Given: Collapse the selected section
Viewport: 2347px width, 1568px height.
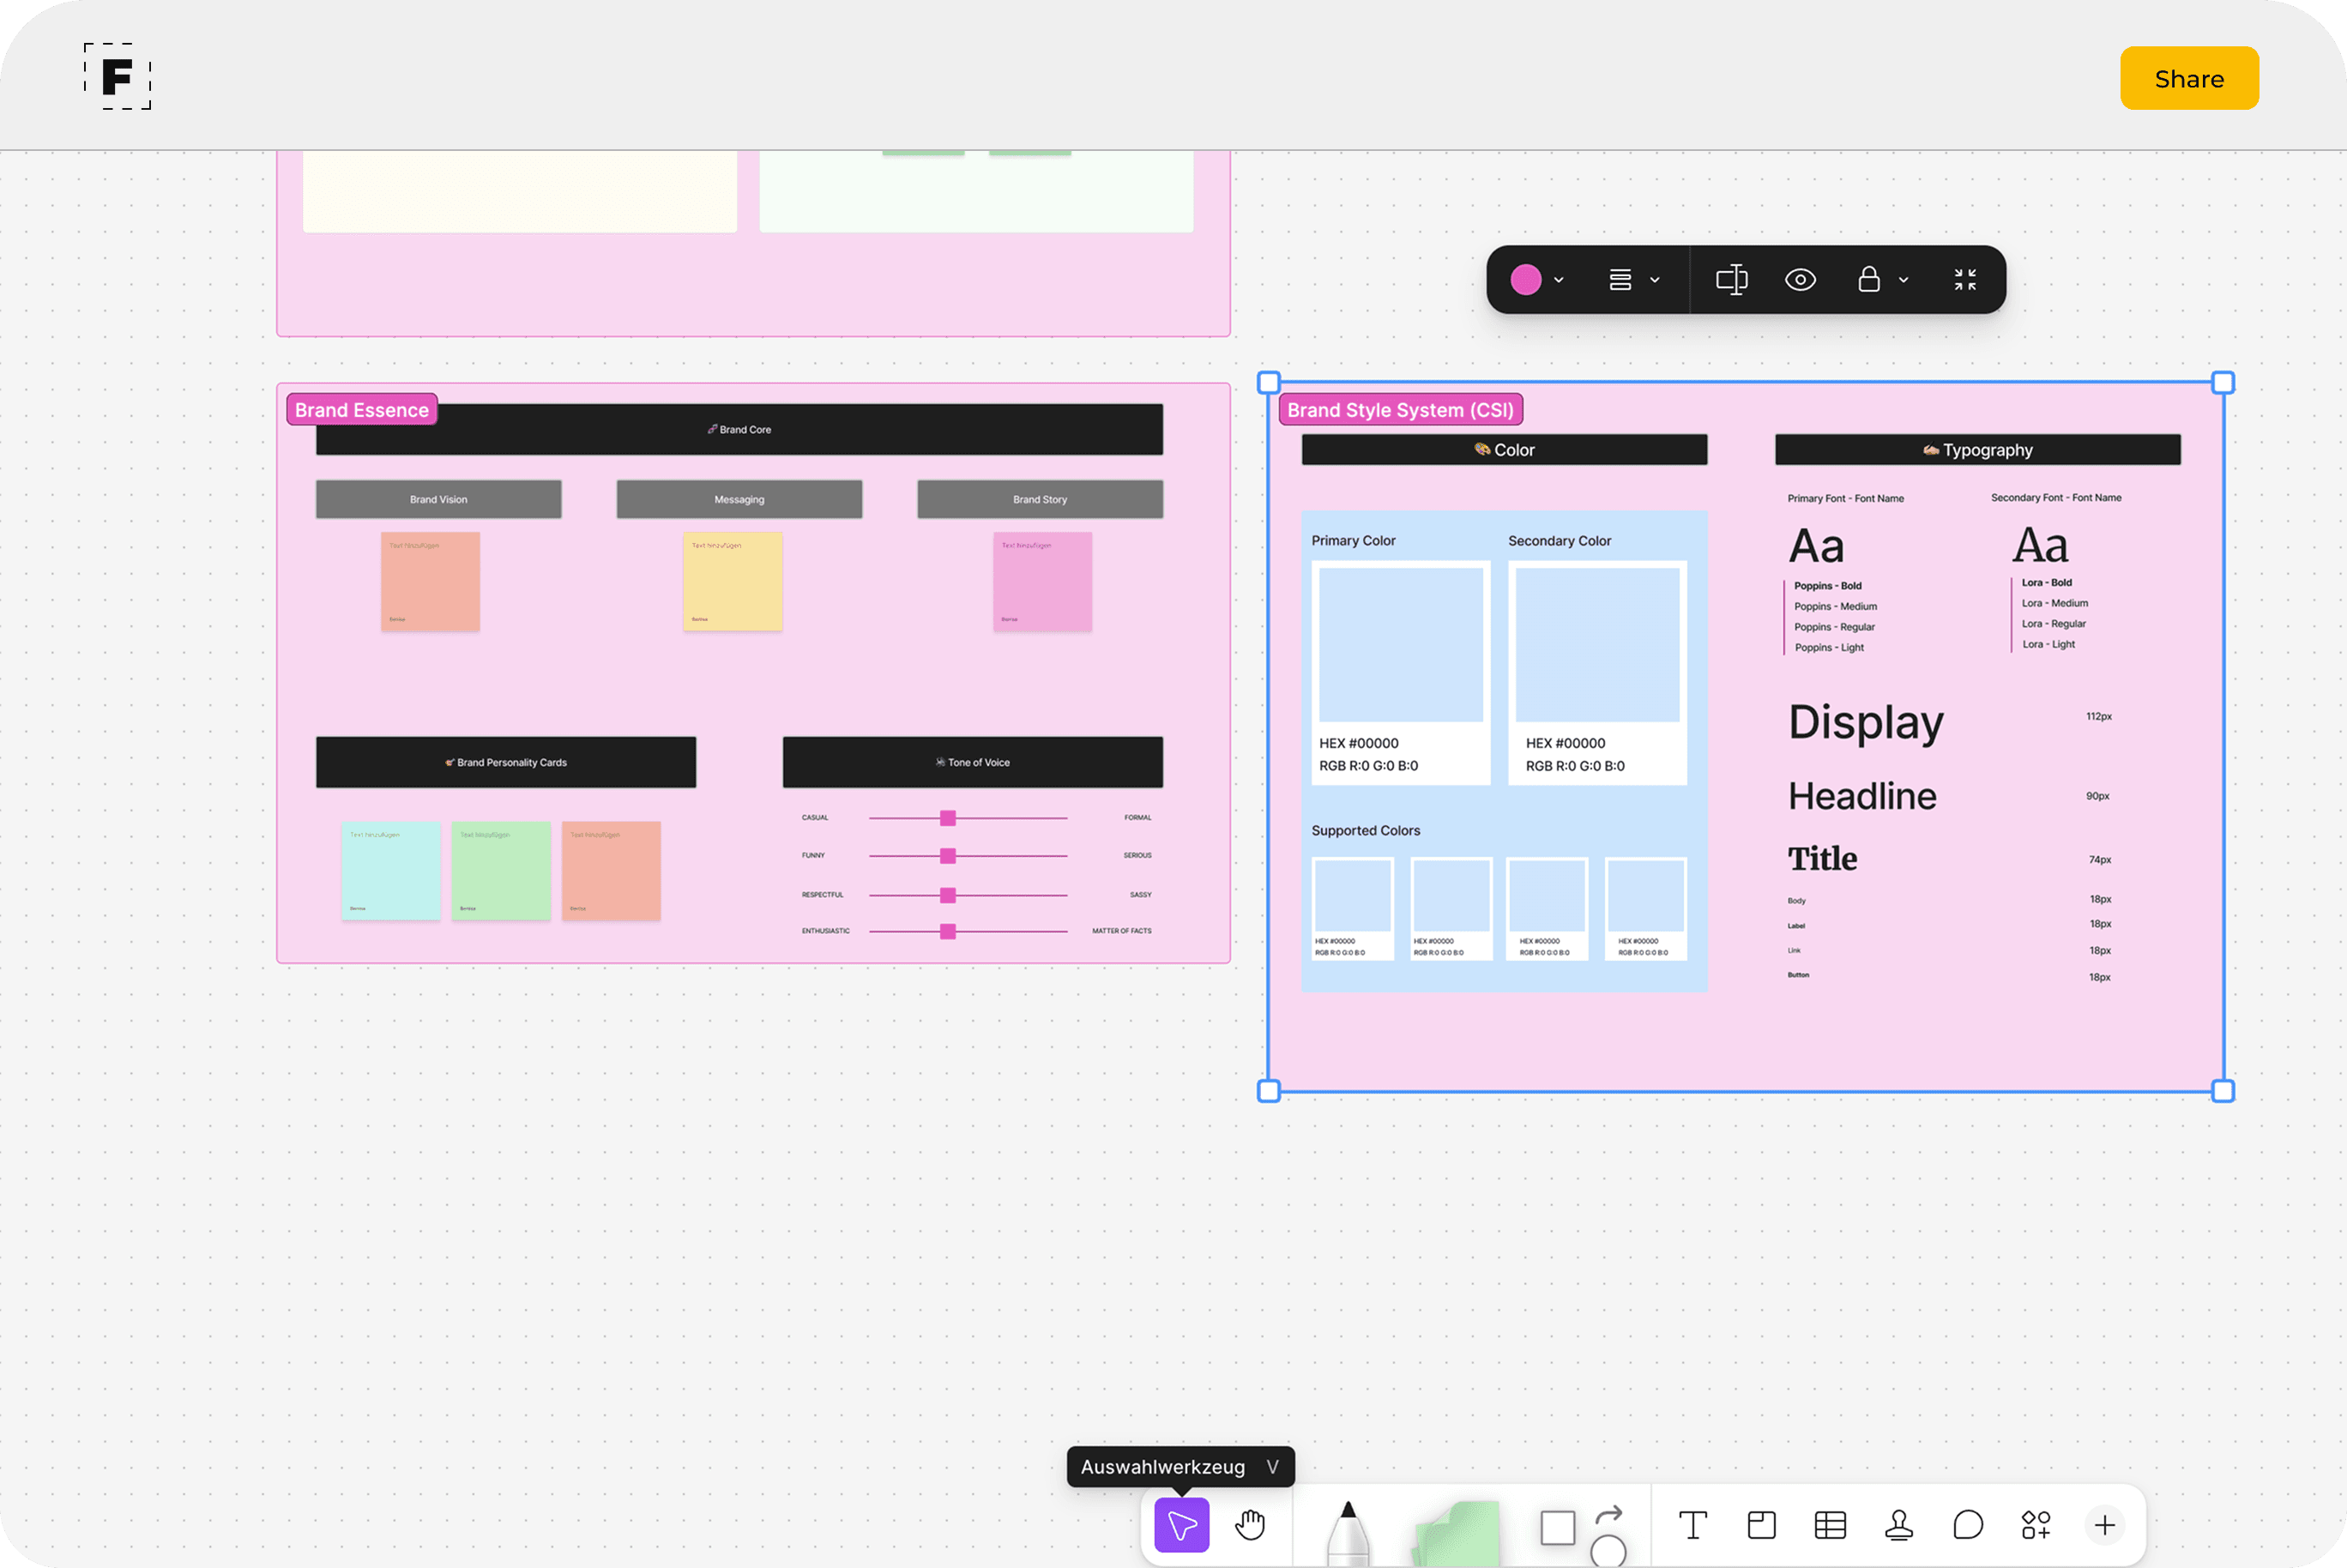Looking at the screenshot, I should 1964,280.
